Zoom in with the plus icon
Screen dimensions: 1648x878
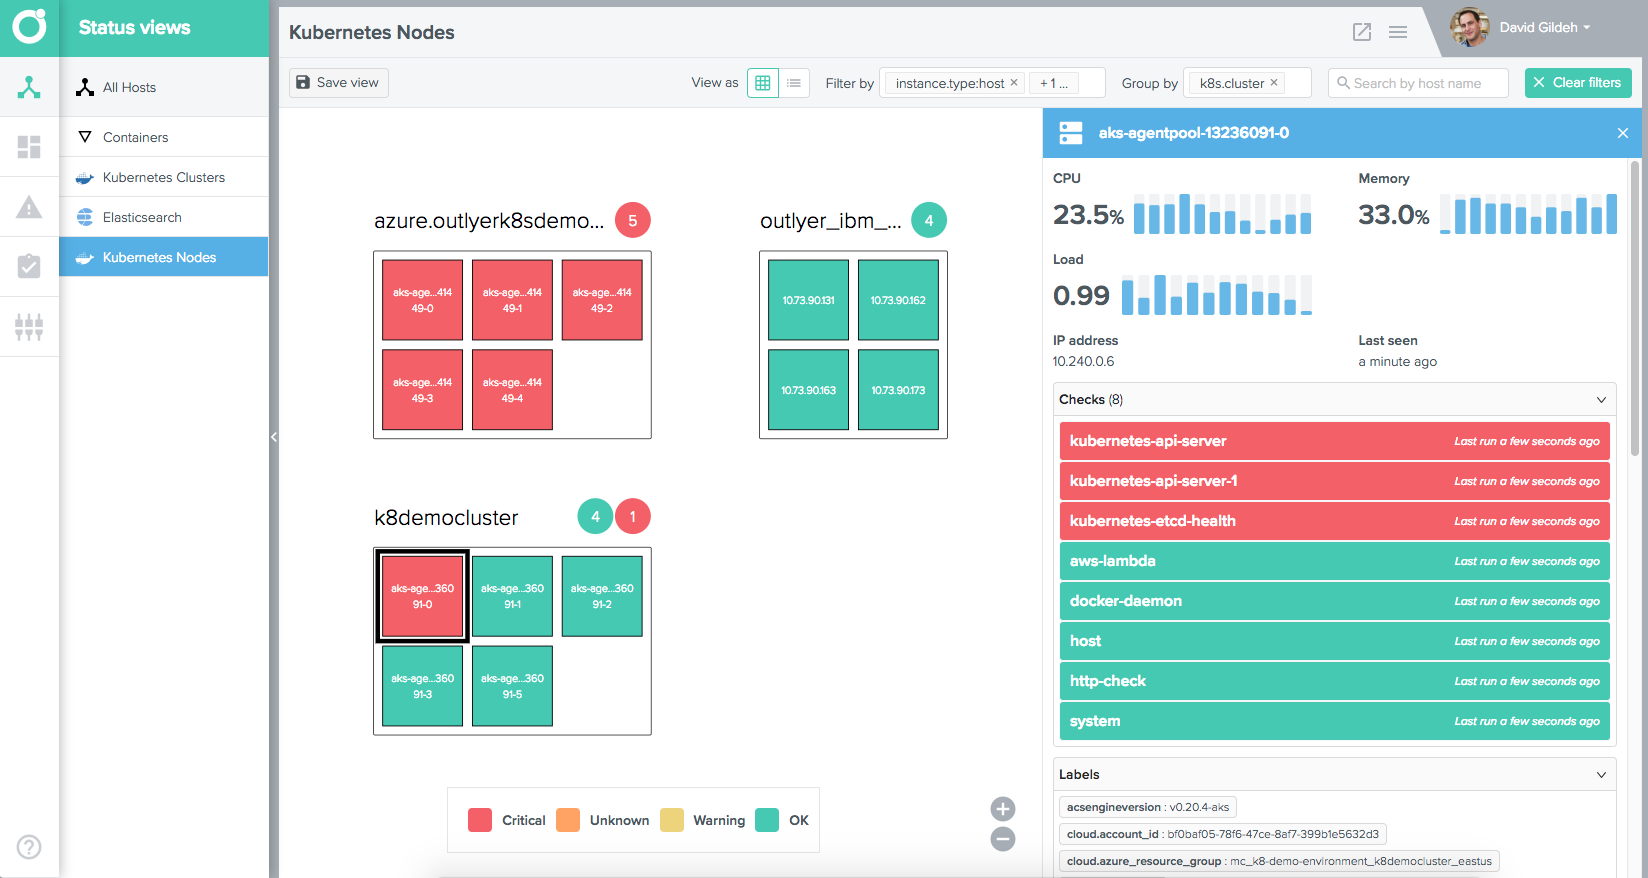1003,809
